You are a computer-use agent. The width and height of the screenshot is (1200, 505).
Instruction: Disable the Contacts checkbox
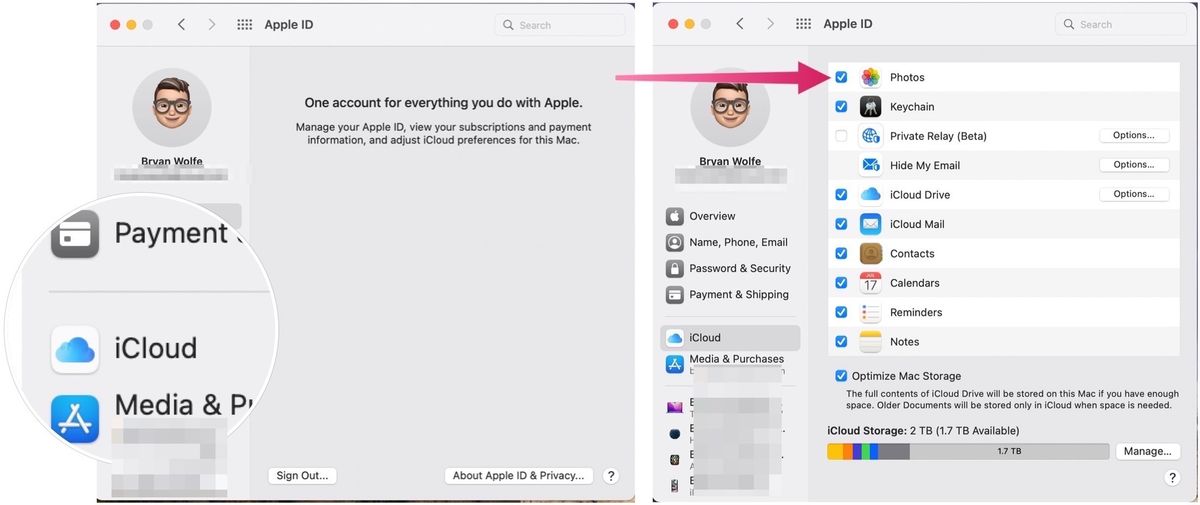pos(841,254)
